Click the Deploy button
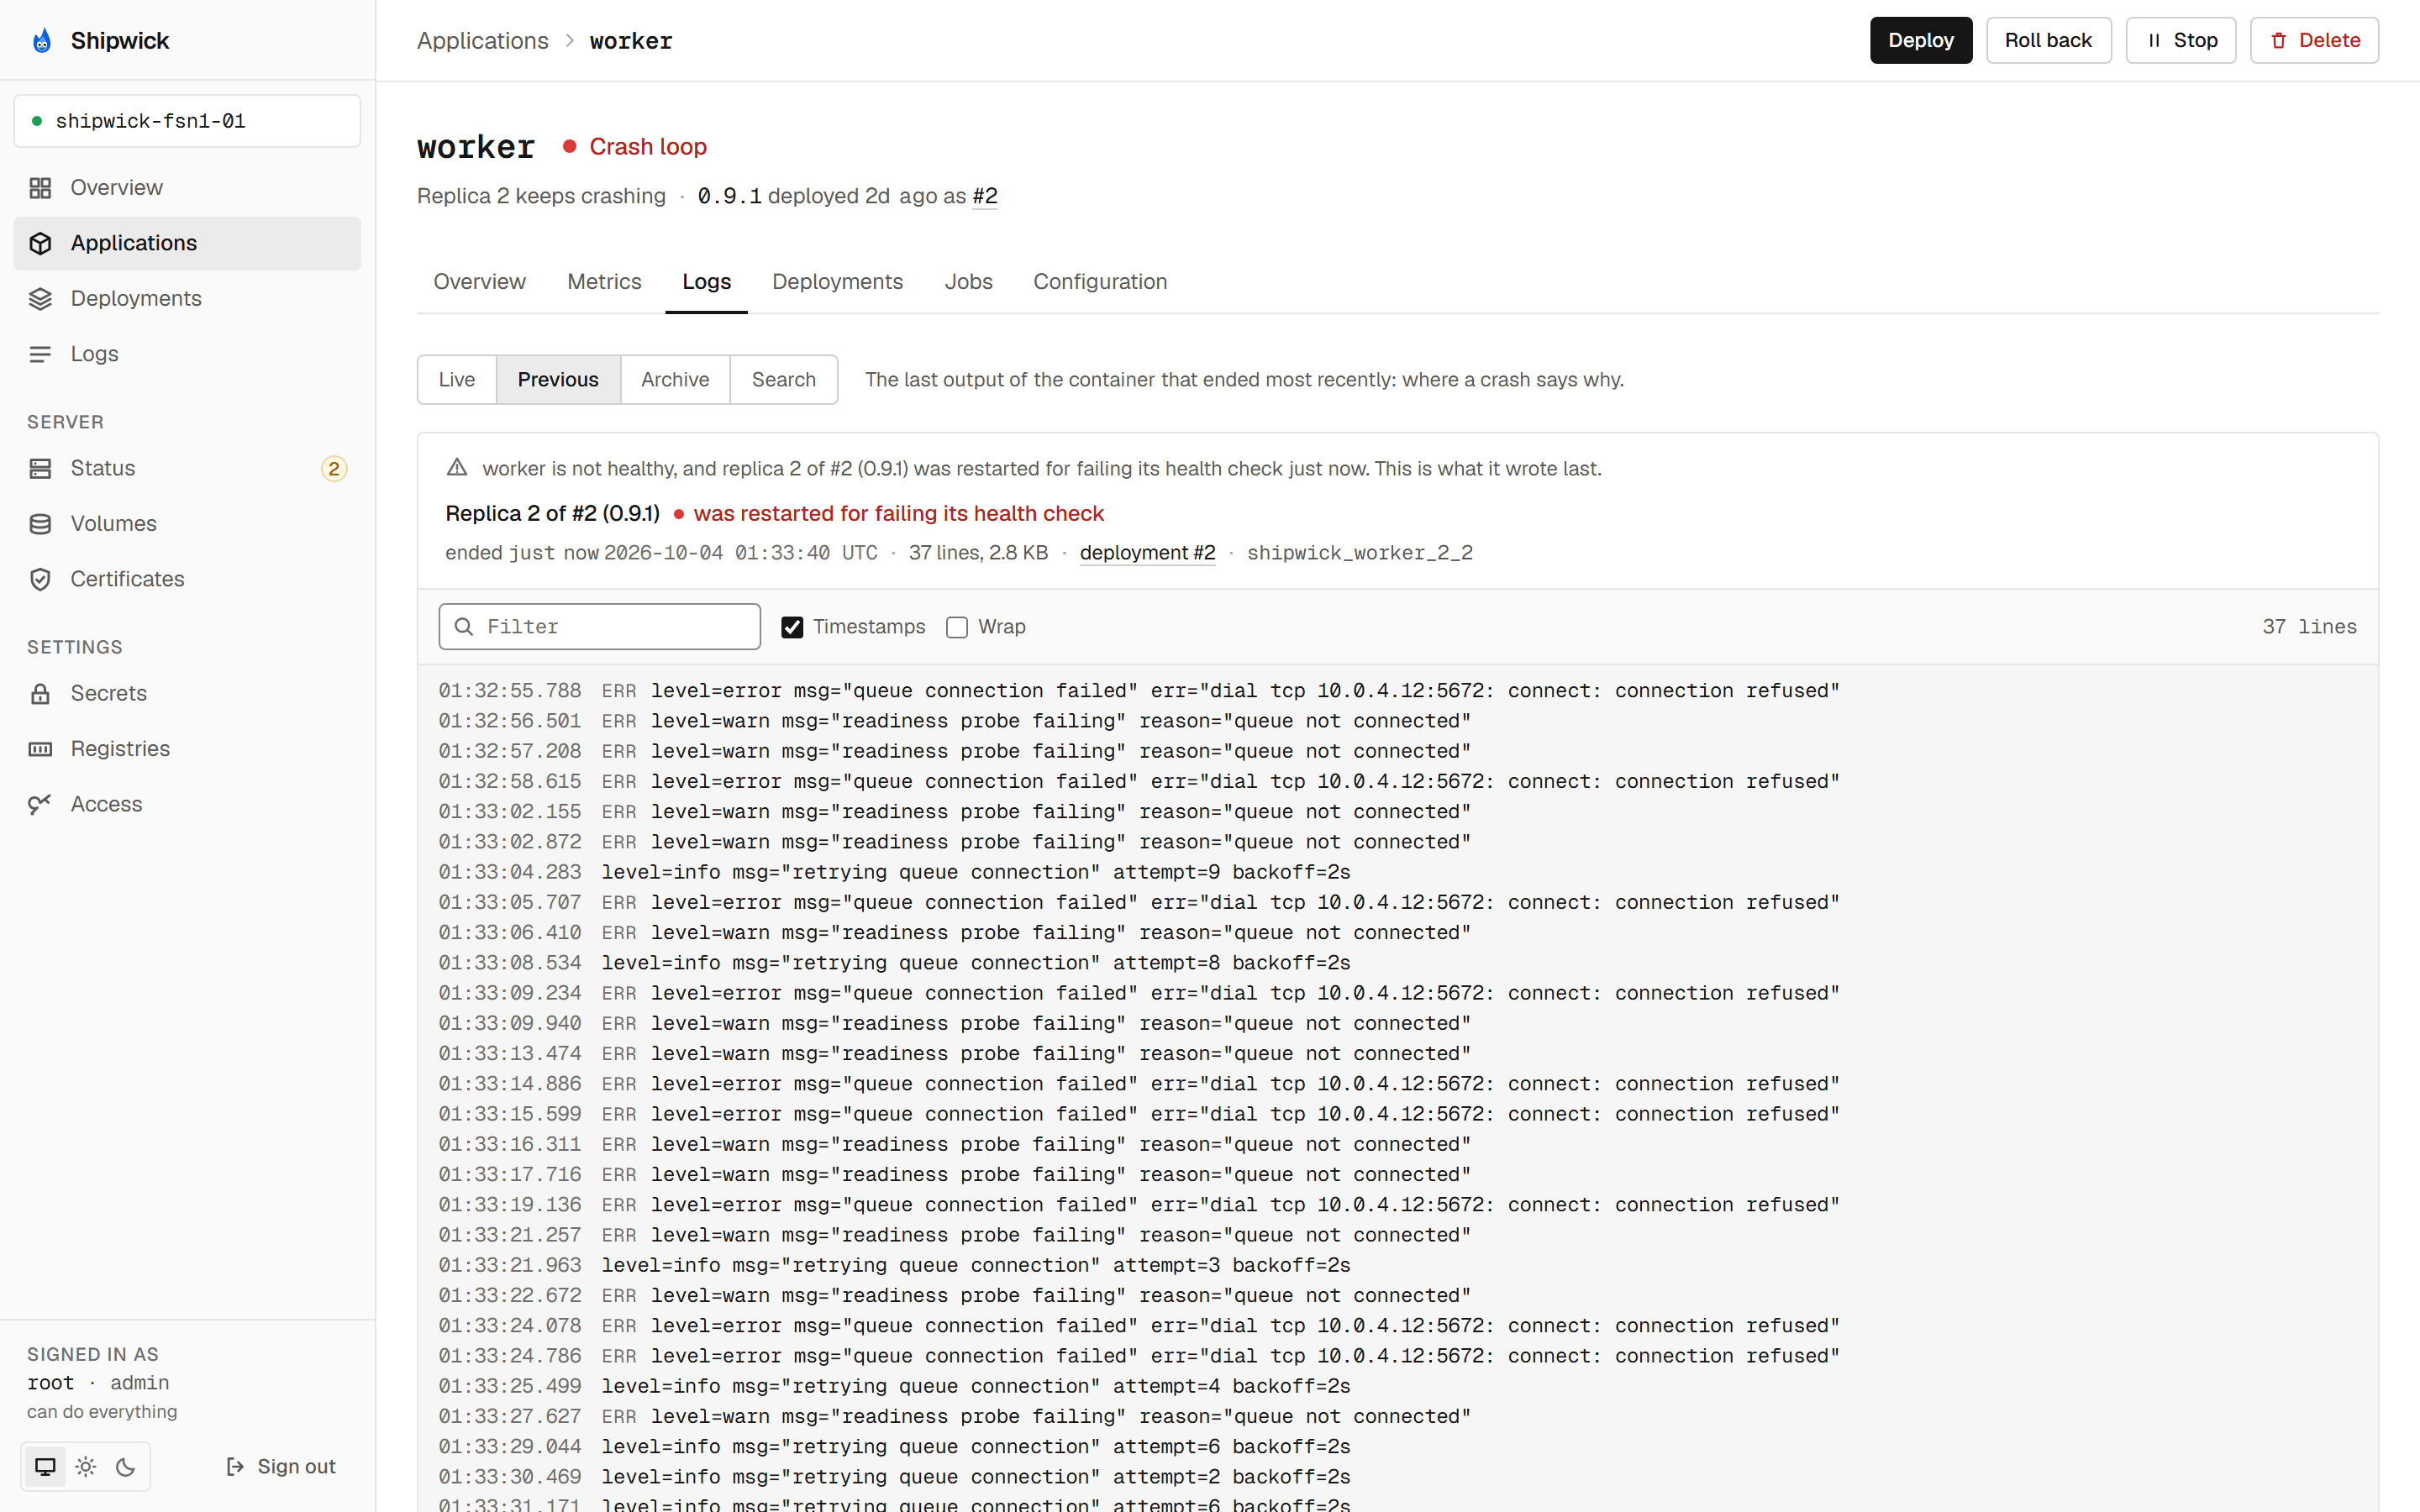Screen dimensions: 2420x1512 pos(1921,40)
